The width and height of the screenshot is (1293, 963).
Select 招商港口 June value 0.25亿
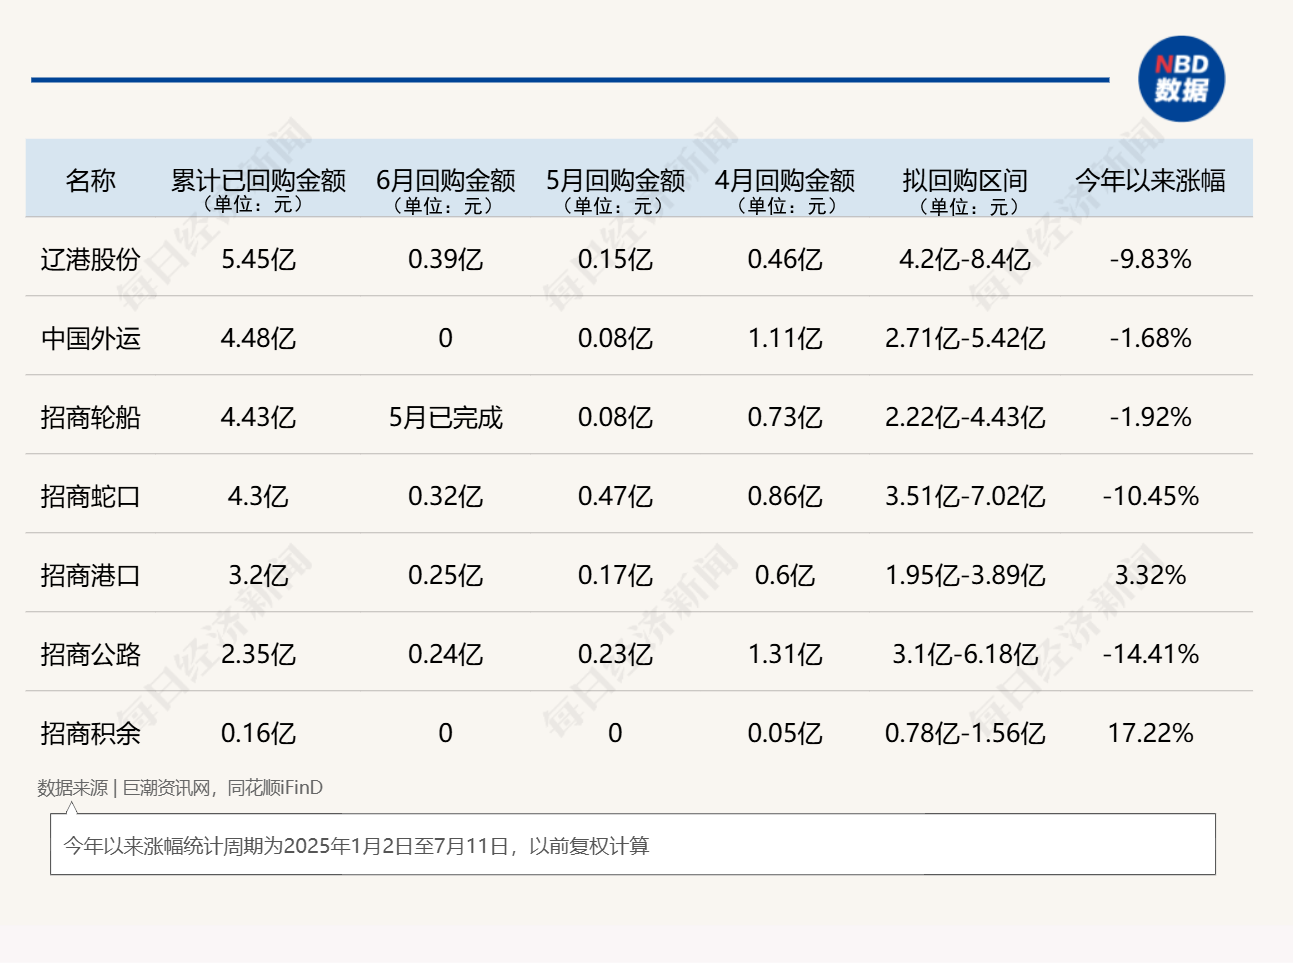click(x=445, y=576)
